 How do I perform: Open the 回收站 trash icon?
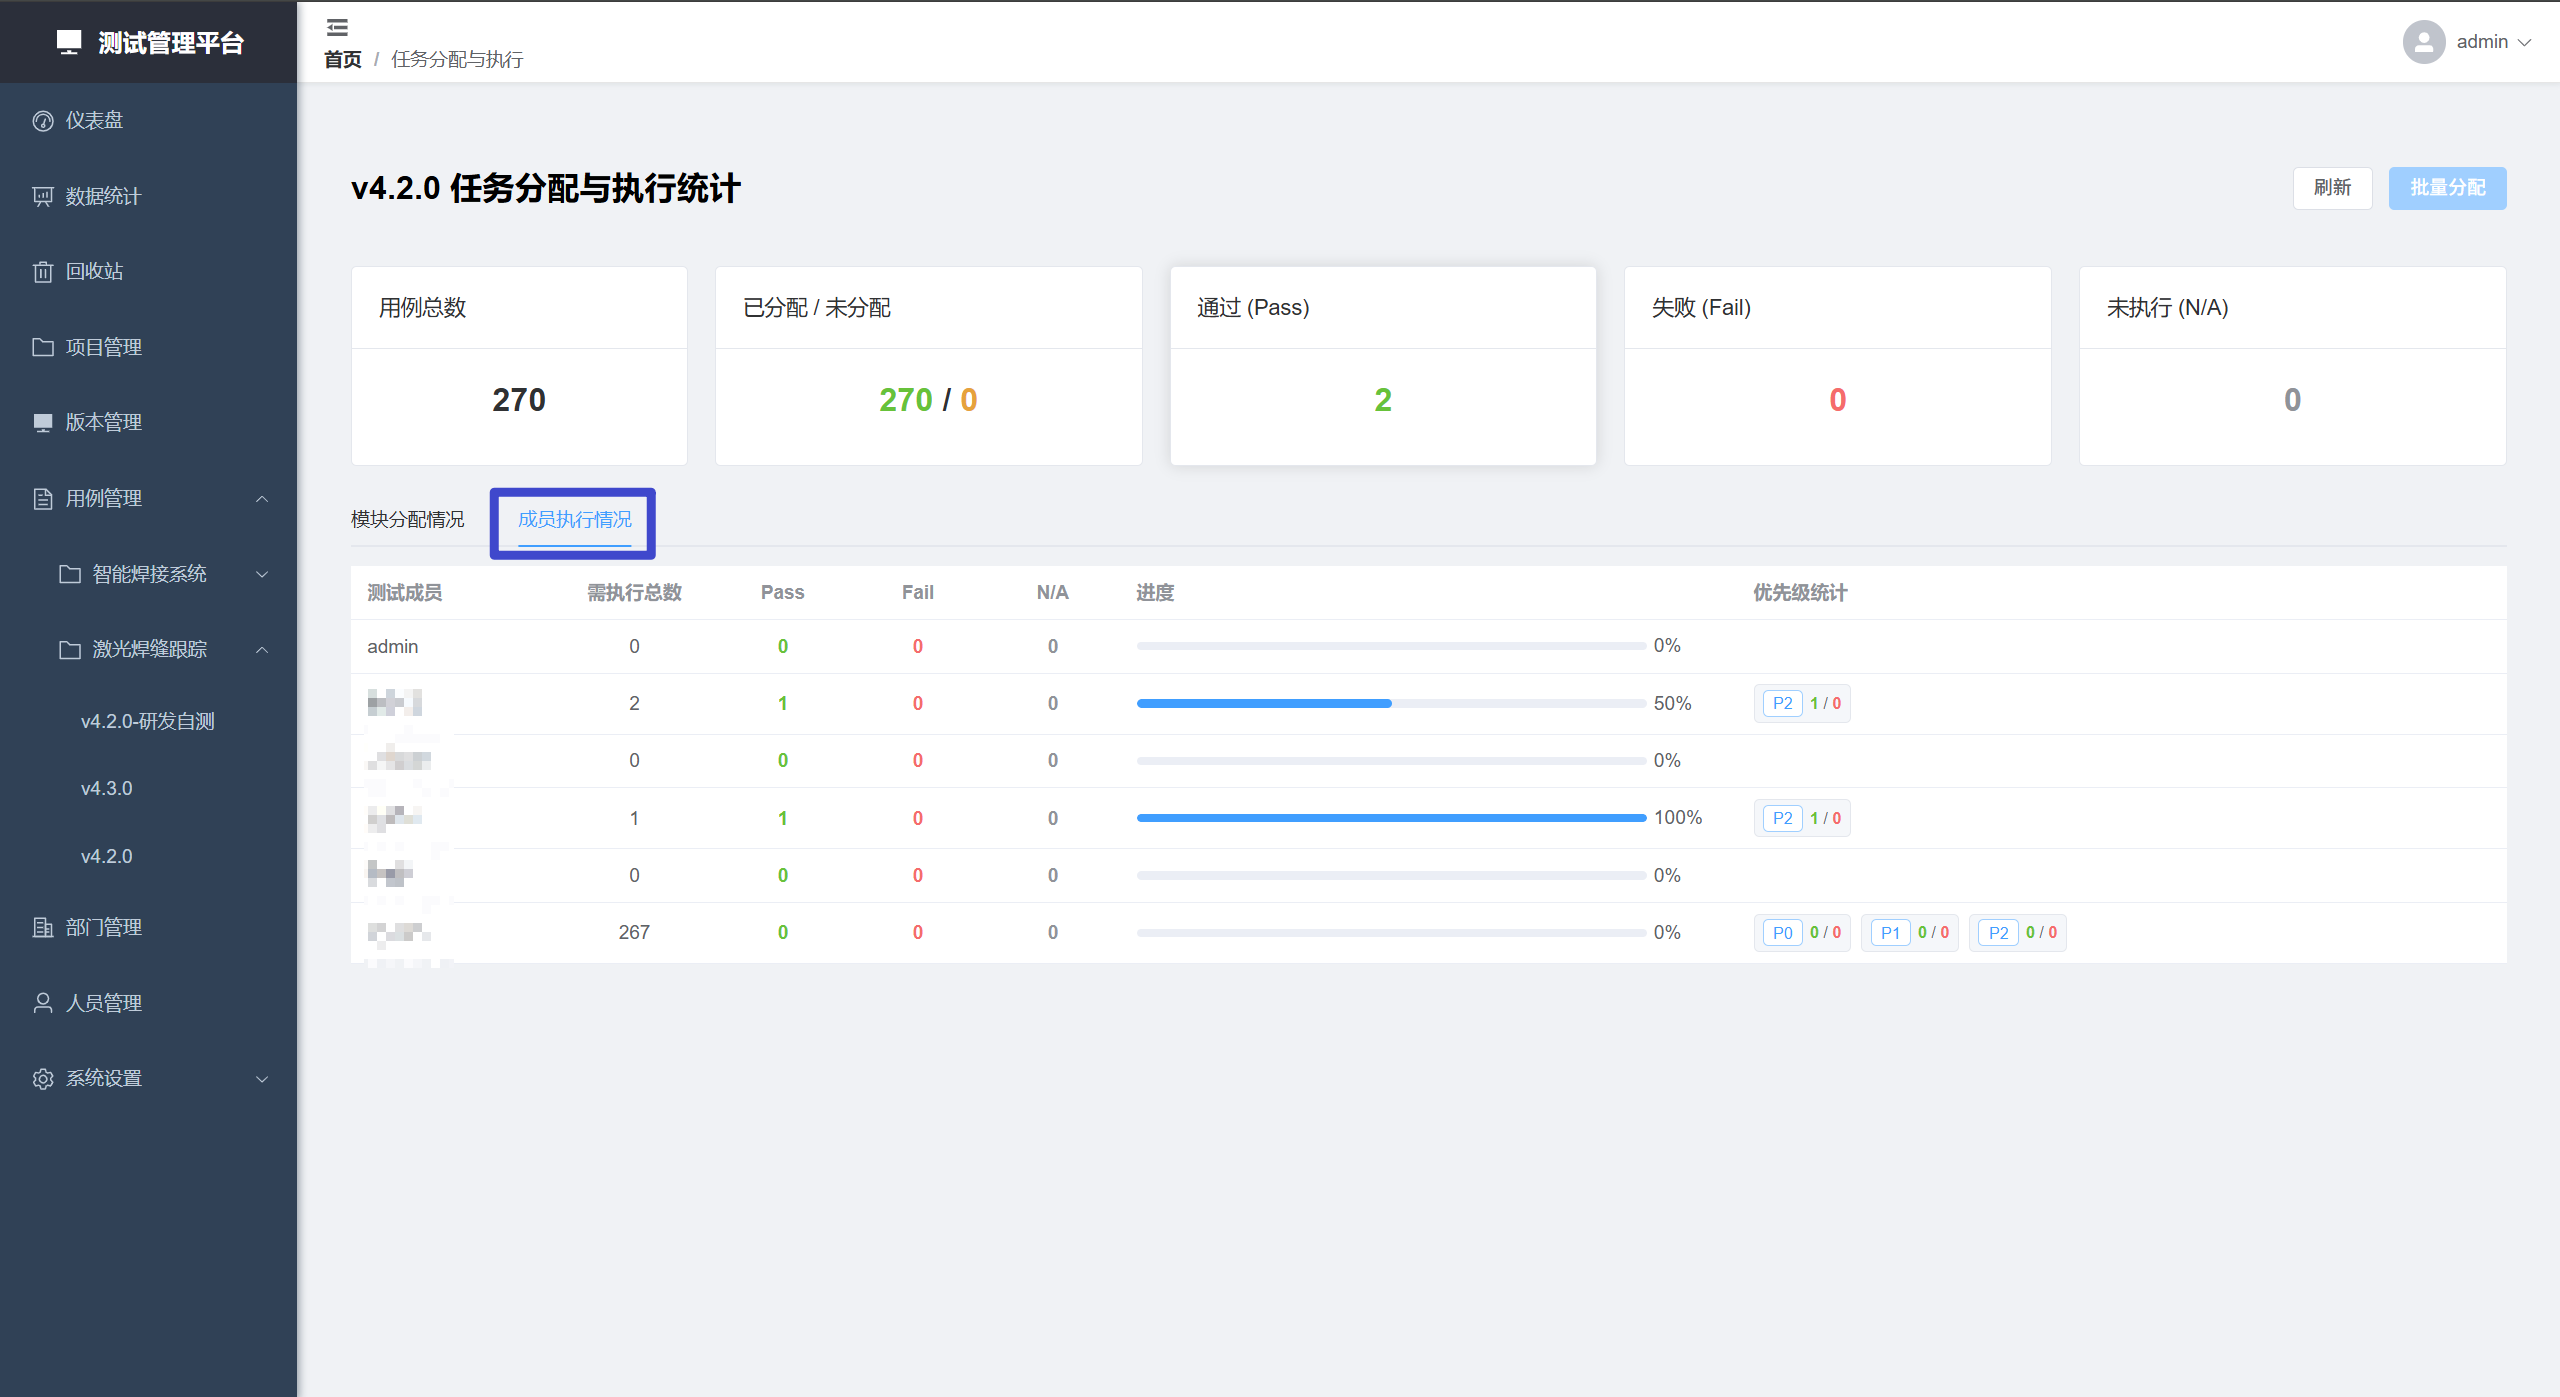pos(43,272)
